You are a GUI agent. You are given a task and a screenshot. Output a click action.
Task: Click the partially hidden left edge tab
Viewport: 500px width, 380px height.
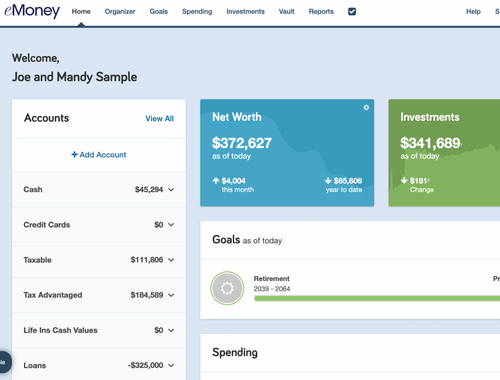click(x=5, y=362)
